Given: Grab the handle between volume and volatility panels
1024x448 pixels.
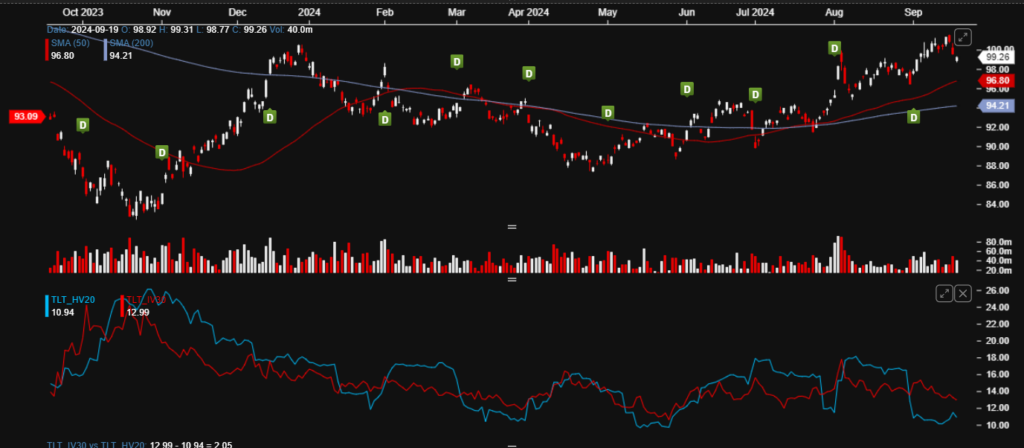Looking at the screenshot, I should pyautogui.click(x=512, y=280).
